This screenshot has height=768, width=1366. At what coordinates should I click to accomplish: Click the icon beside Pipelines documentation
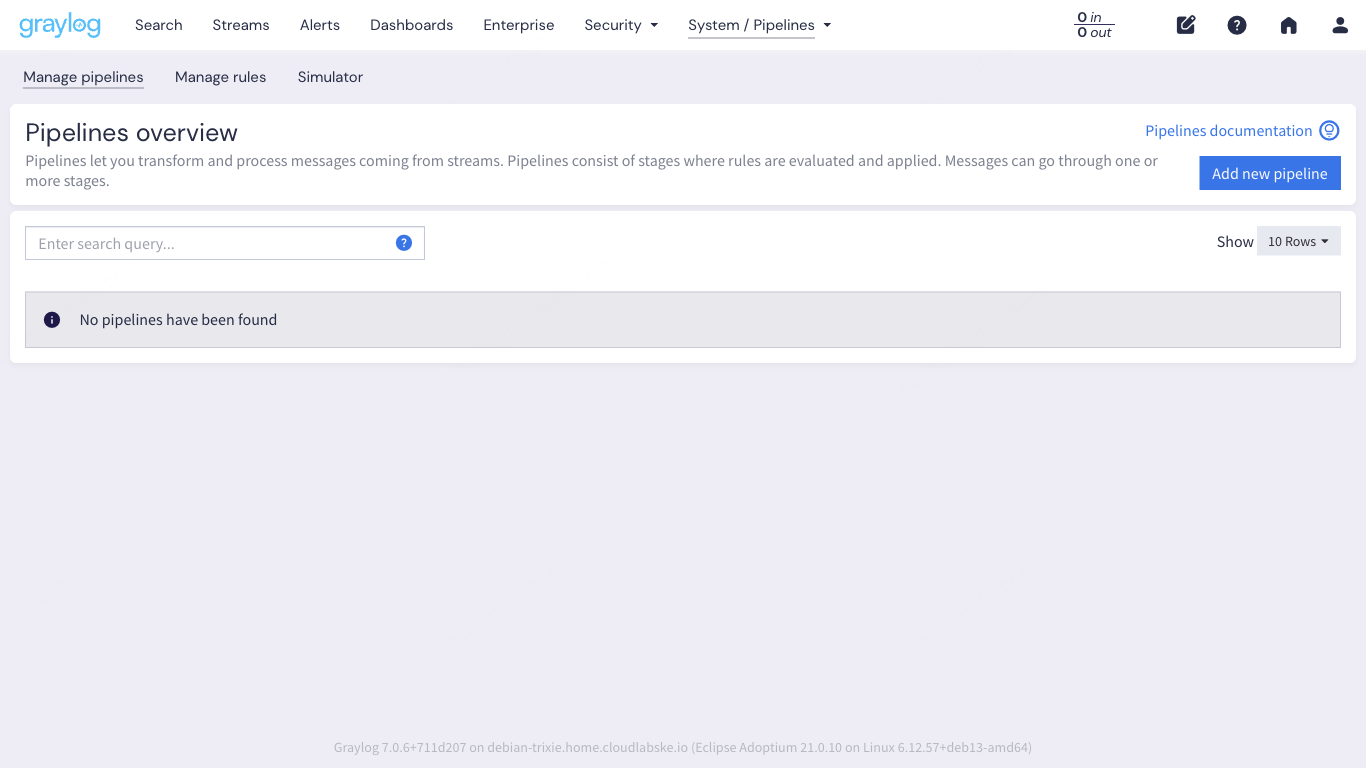pyautogui.click(x=1329, y=130)
